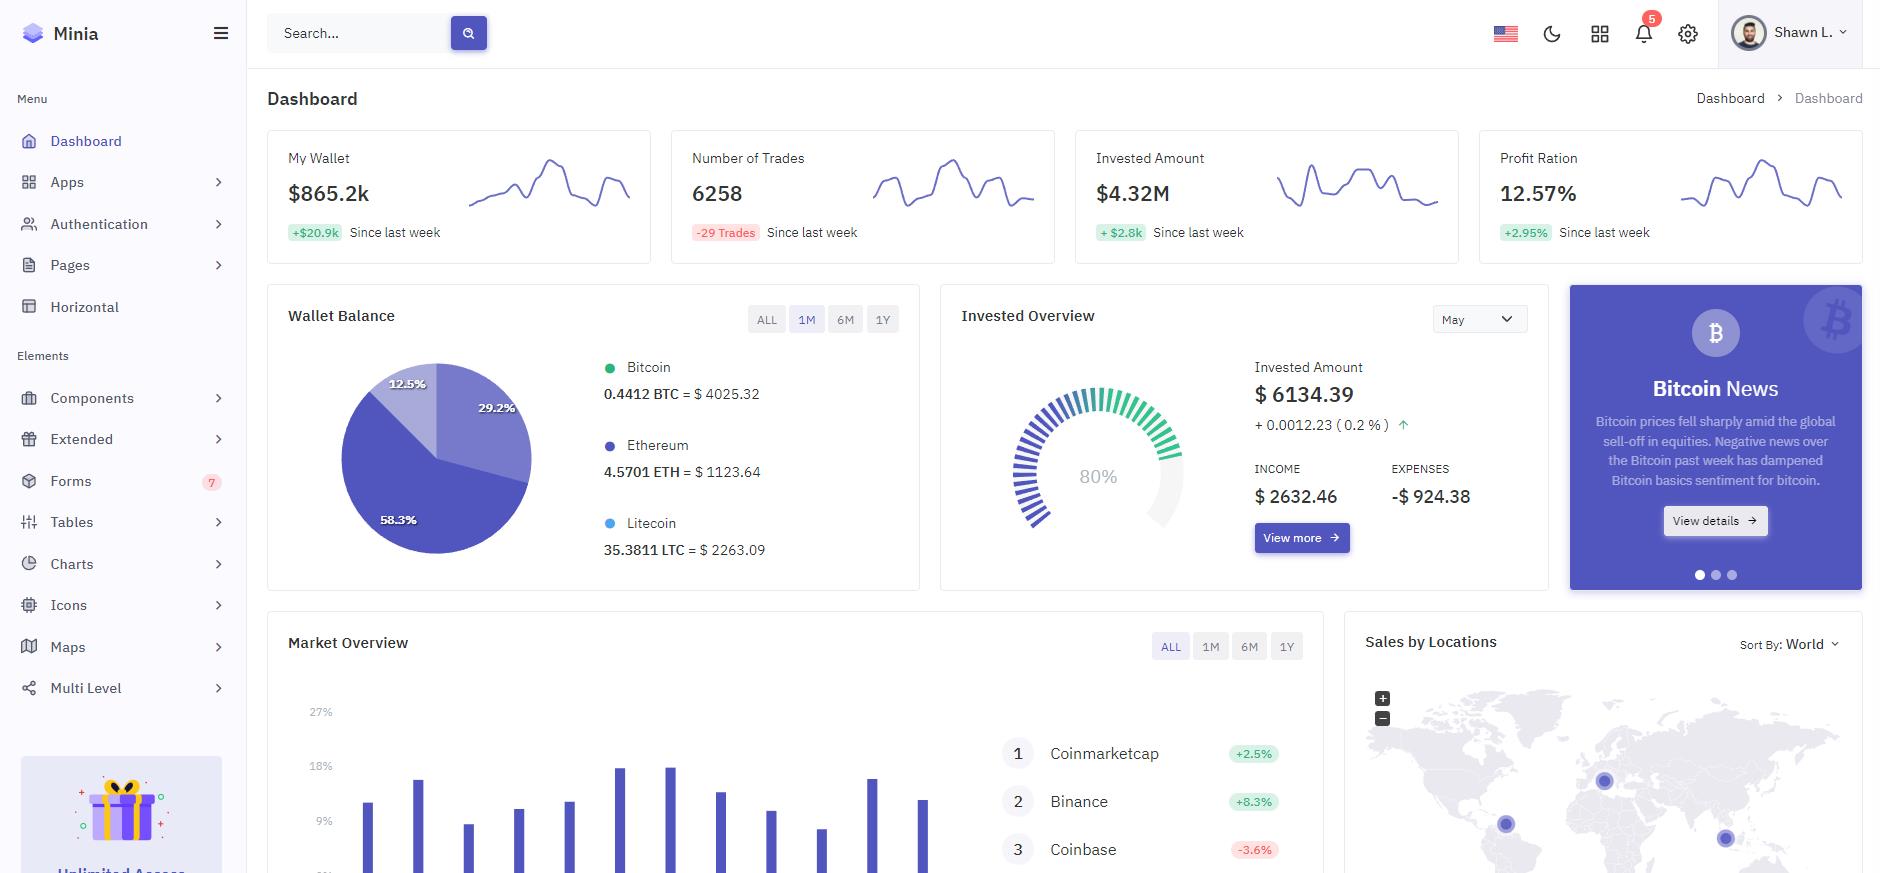Select ALL in Wallet Balance filters
This screenshot has height=873, width=1880.
coord(767,320)
